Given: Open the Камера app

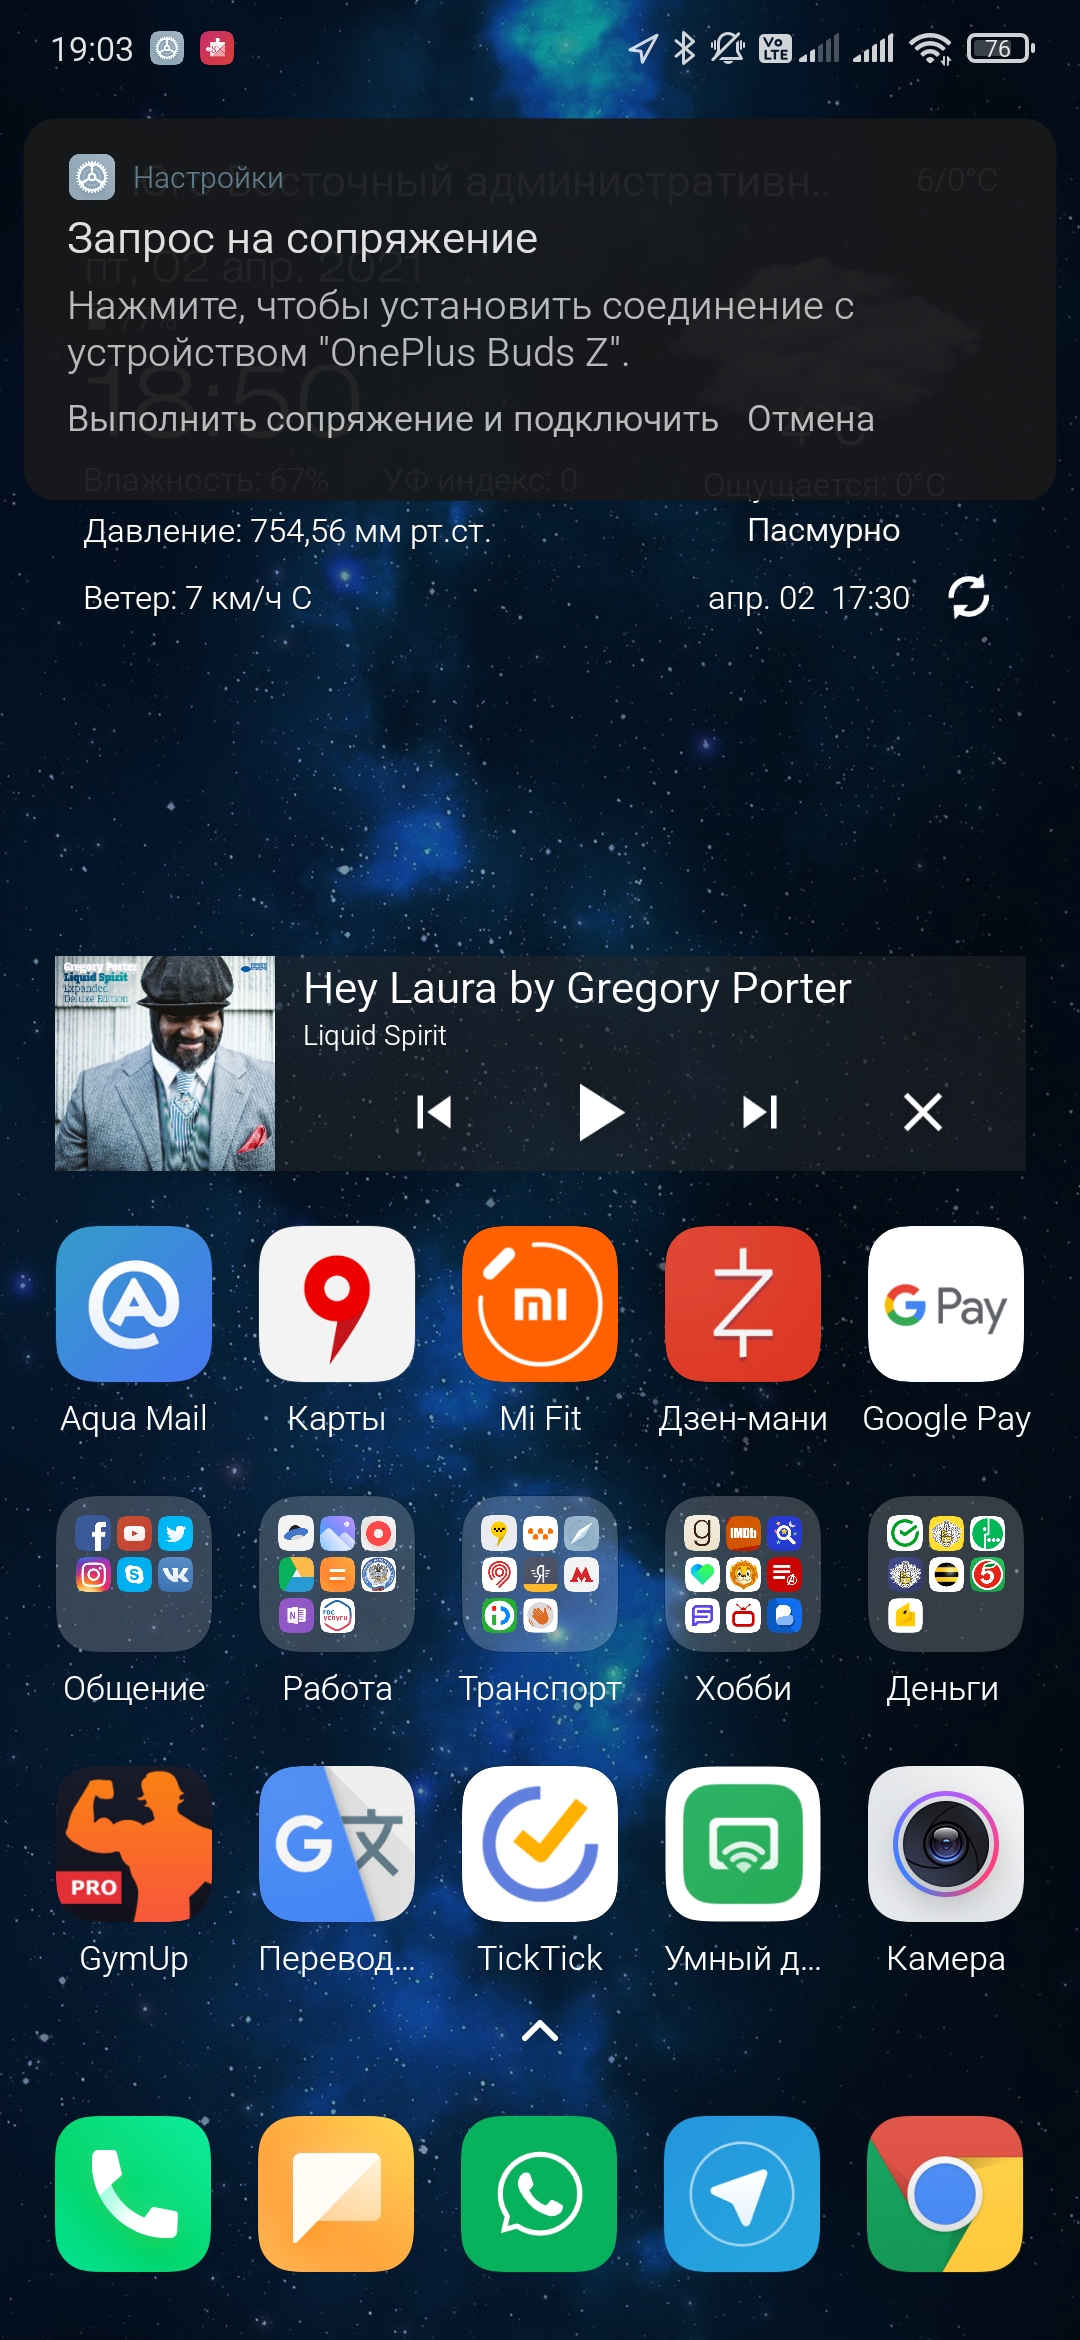Looking at the screenshot, I should point(946,1844).
